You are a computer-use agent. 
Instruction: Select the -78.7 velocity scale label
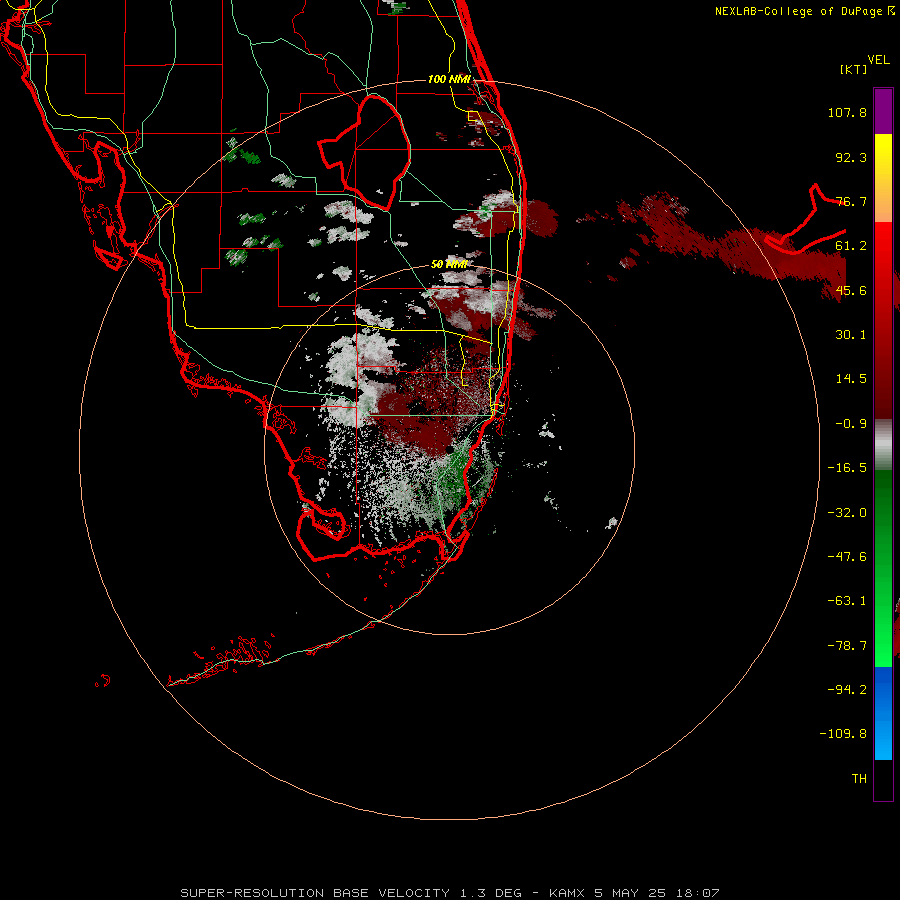[x=847, y=646]
